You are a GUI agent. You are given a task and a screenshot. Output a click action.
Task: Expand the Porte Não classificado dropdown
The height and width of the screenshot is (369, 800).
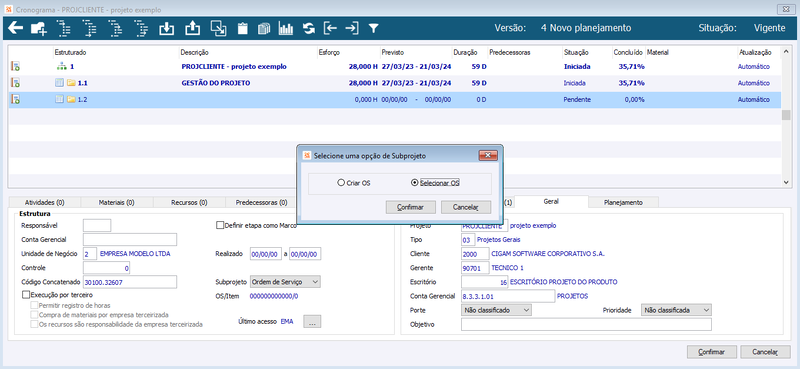pos(496,310)
